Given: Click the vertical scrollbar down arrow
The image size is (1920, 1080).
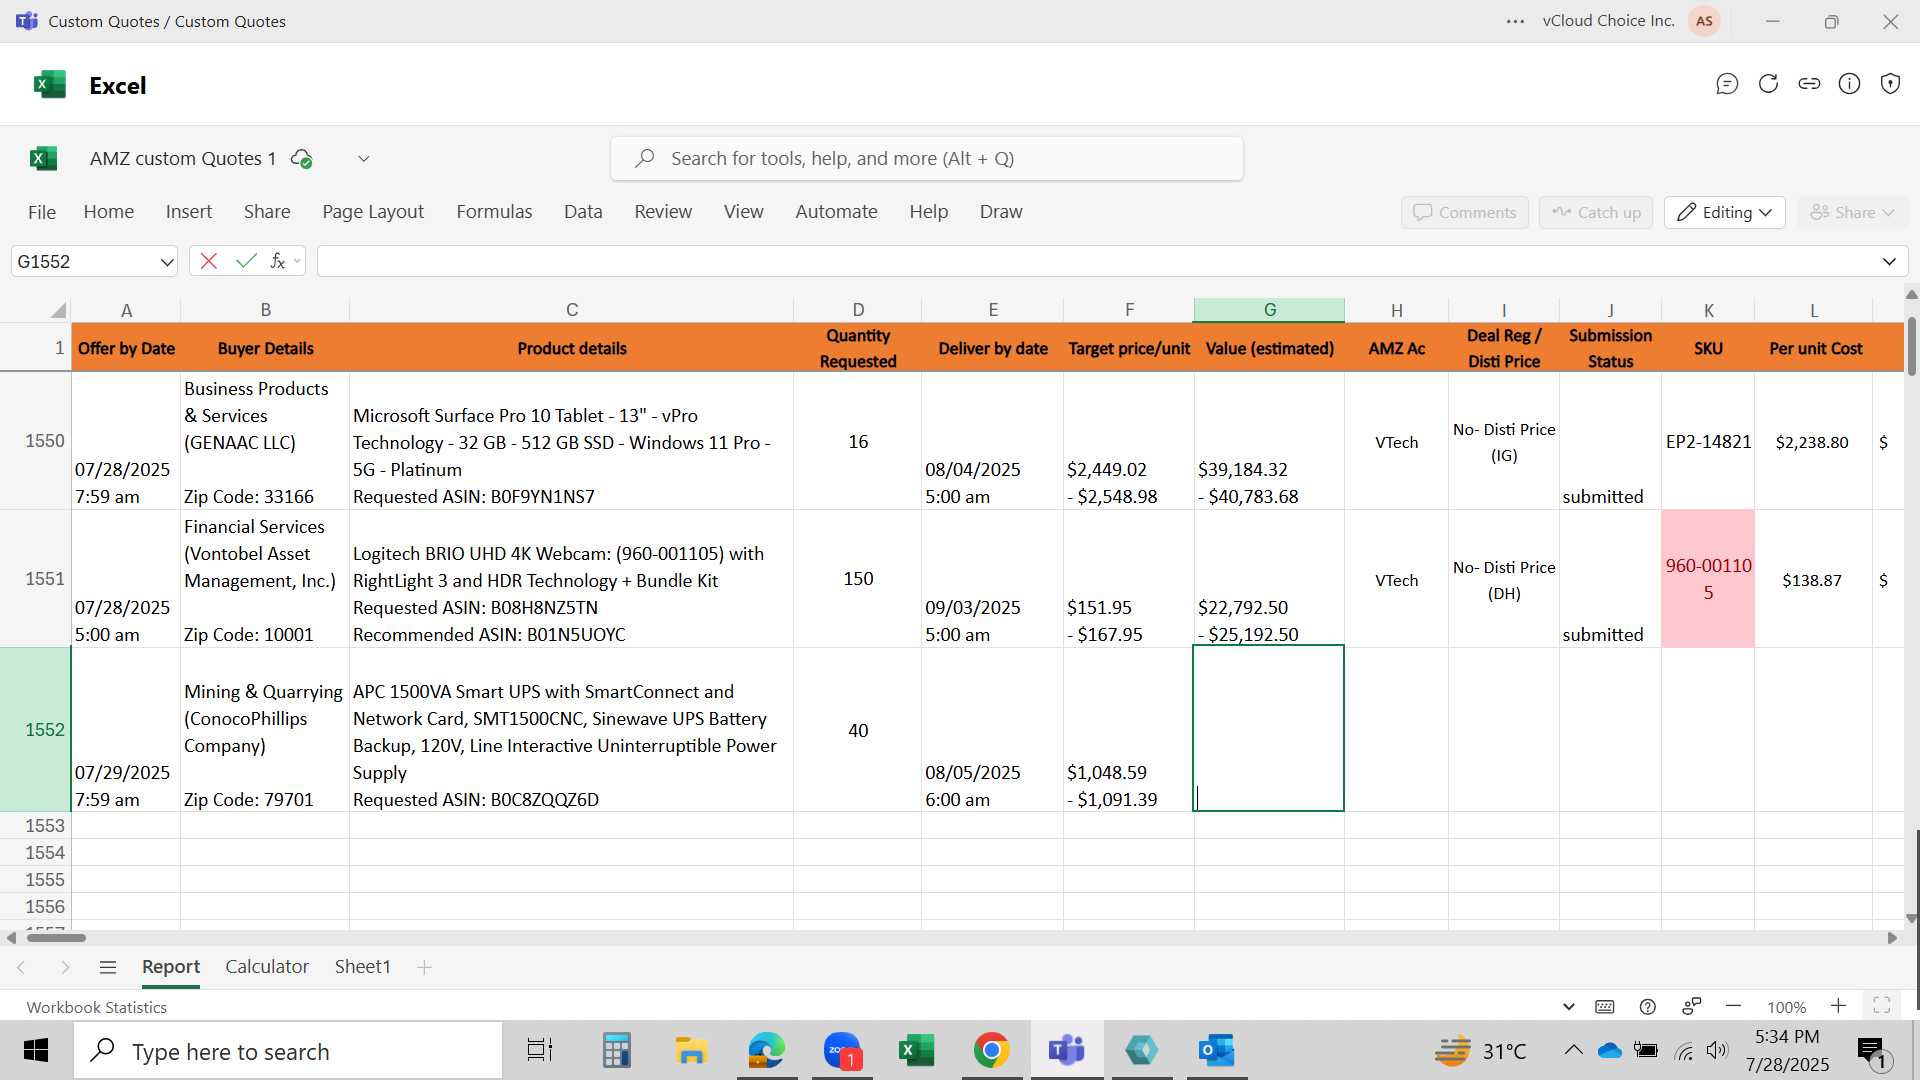Looking at the screenshot, I should pyautogui.click(x=1911, y=918).
